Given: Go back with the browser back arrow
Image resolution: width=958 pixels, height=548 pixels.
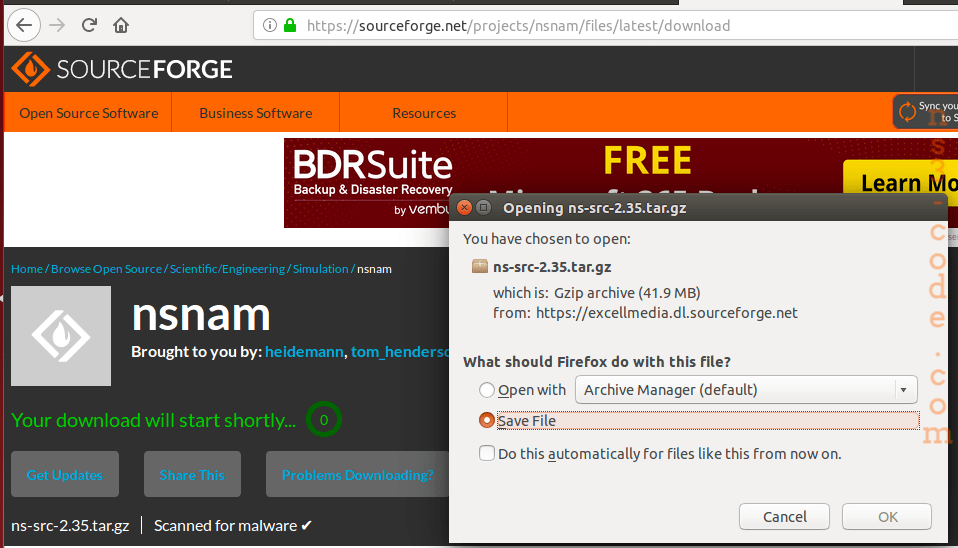Looking at the screenshot, I should 24,25.
